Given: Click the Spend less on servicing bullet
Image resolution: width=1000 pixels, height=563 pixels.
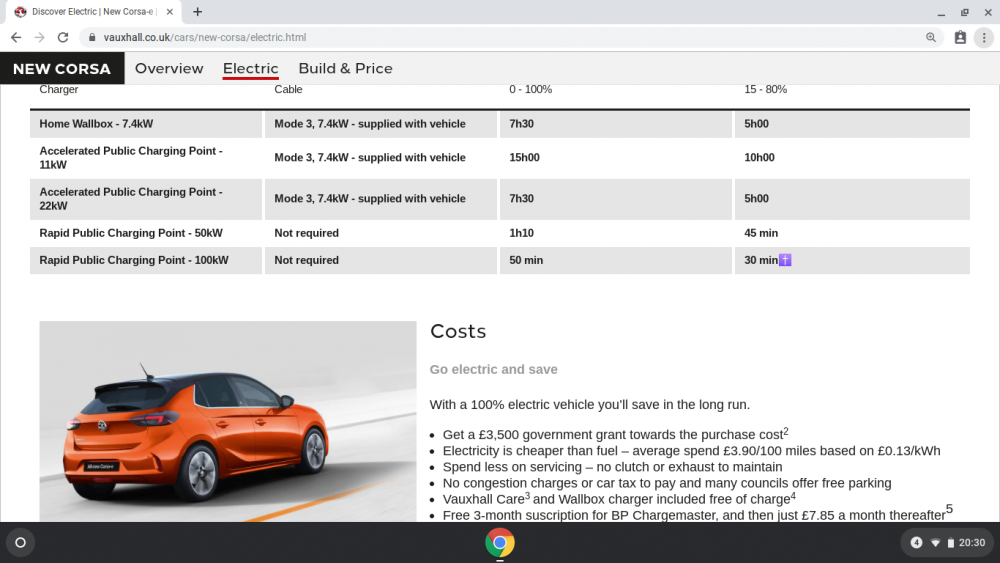Looking at the screenshot, I should [612, 467].
